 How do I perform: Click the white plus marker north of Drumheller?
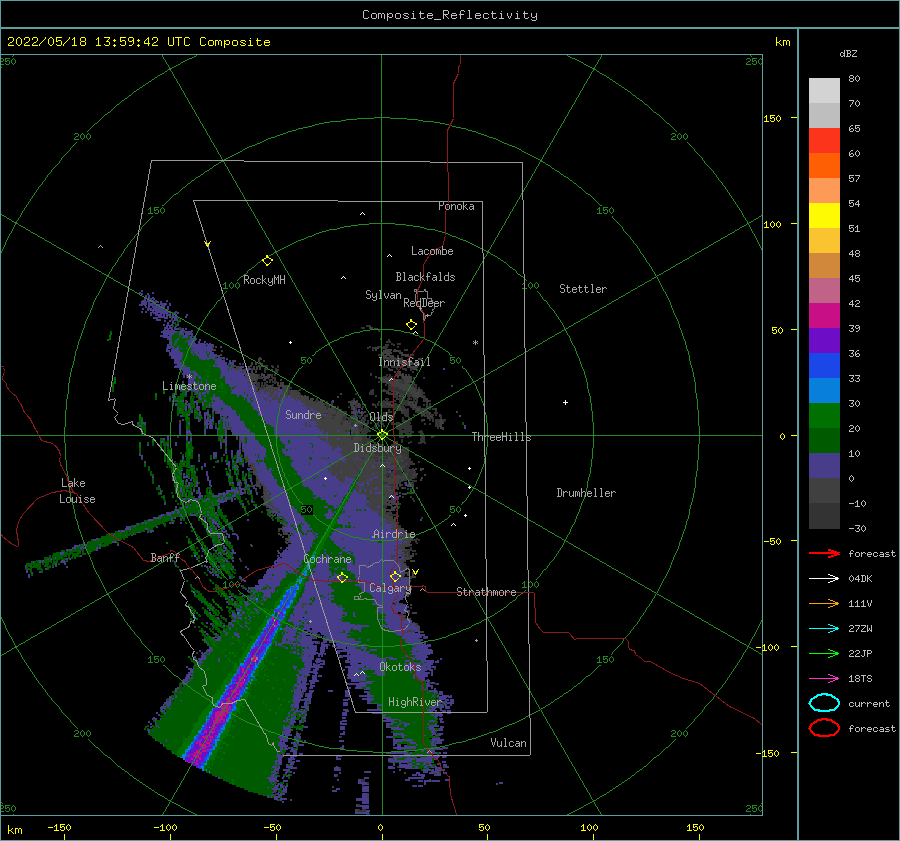(x=565, y=402)
